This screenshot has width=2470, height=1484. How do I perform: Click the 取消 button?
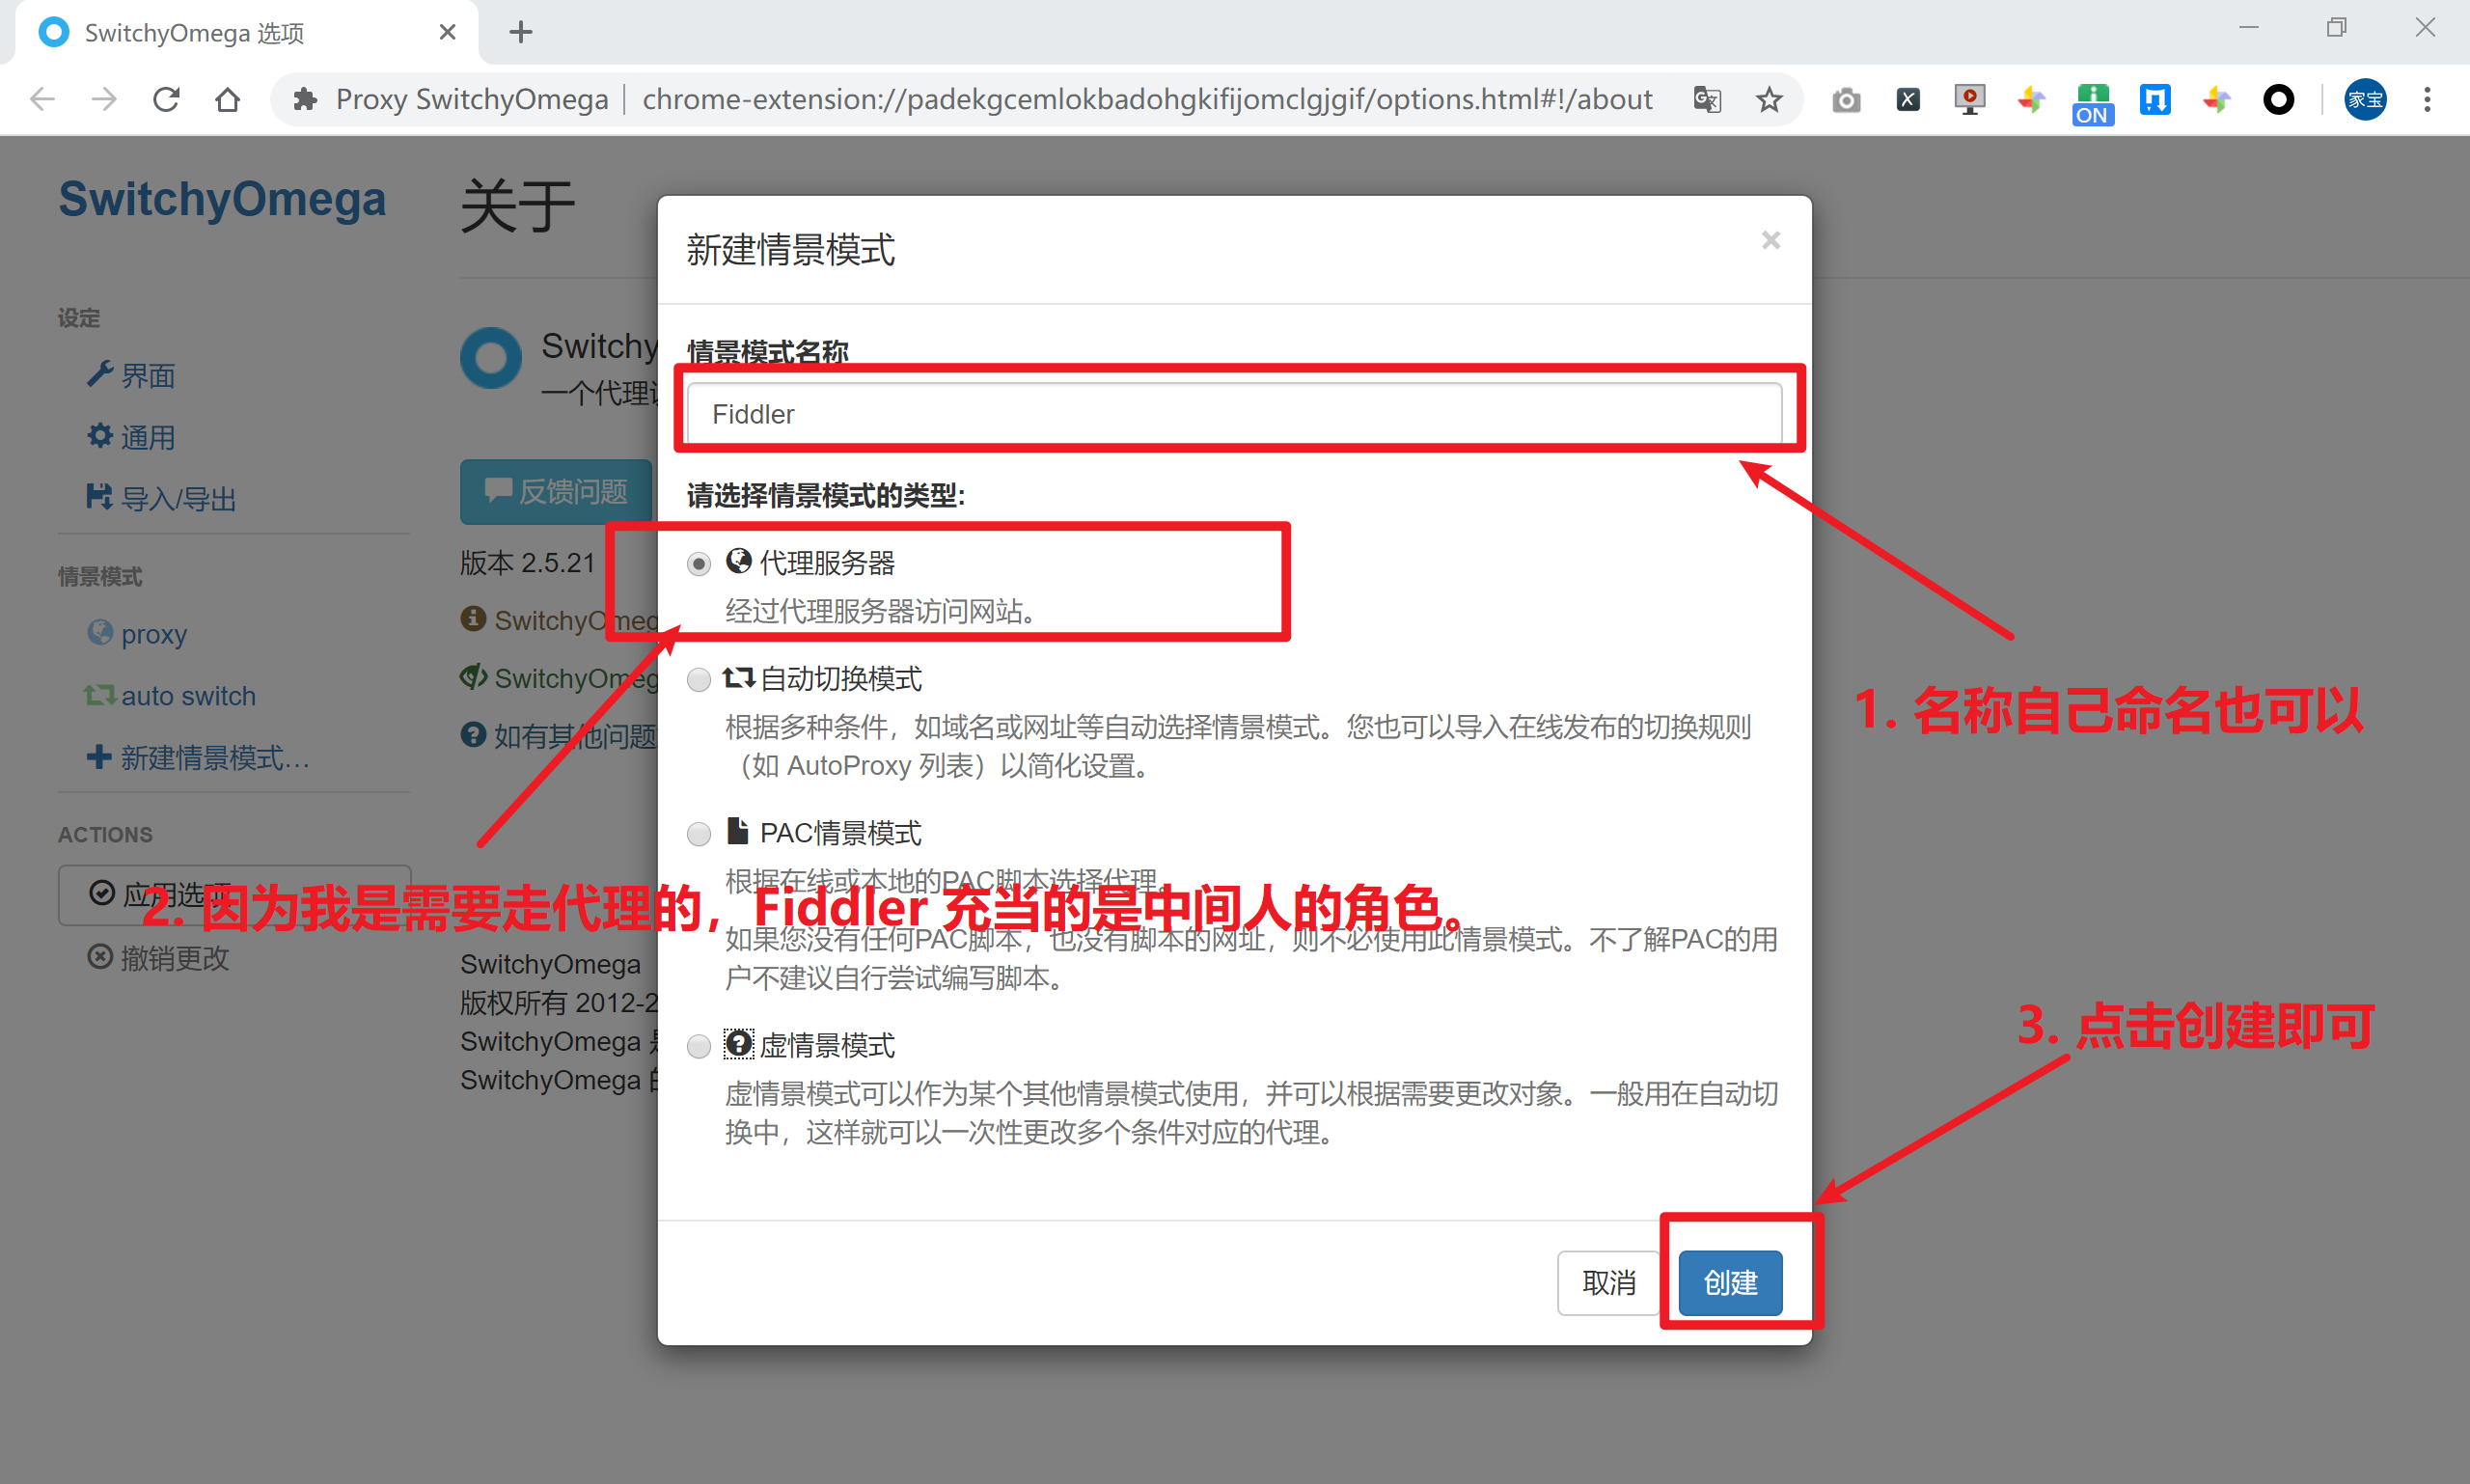tap(1608, 1282)
